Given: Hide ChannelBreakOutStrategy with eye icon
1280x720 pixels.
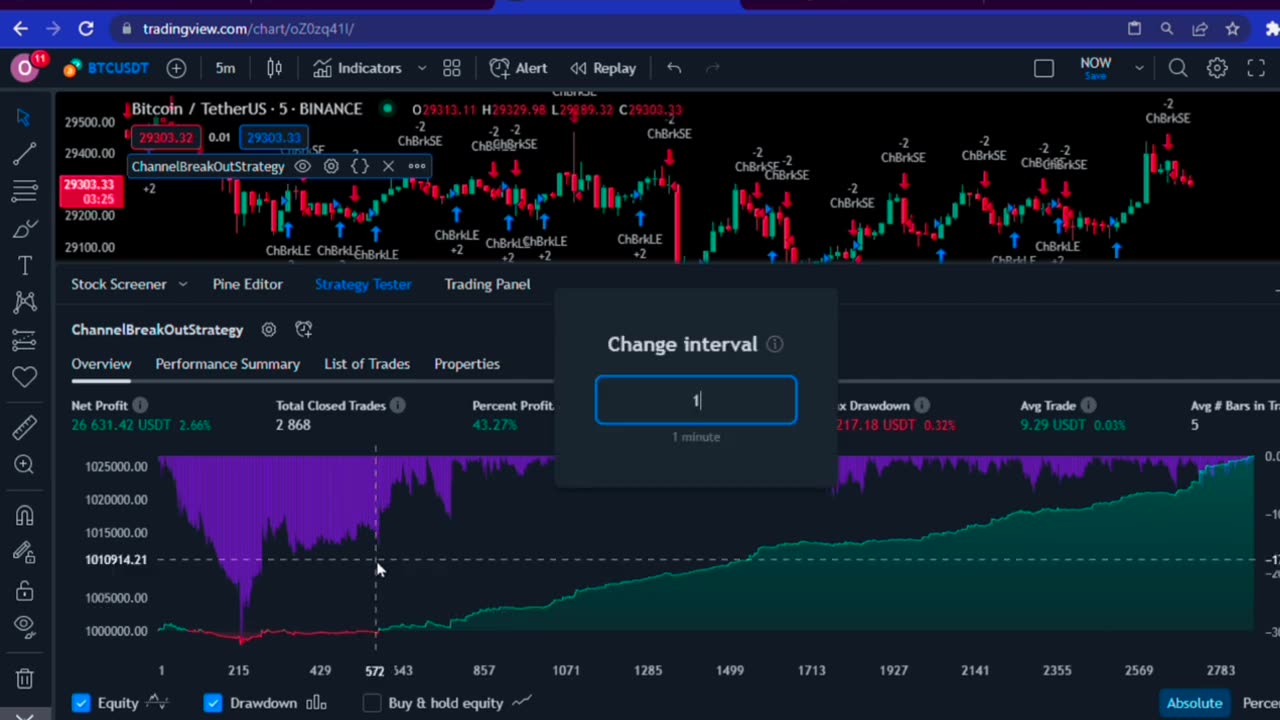Looking at the screenshot, I should click(x=302, y=166).
